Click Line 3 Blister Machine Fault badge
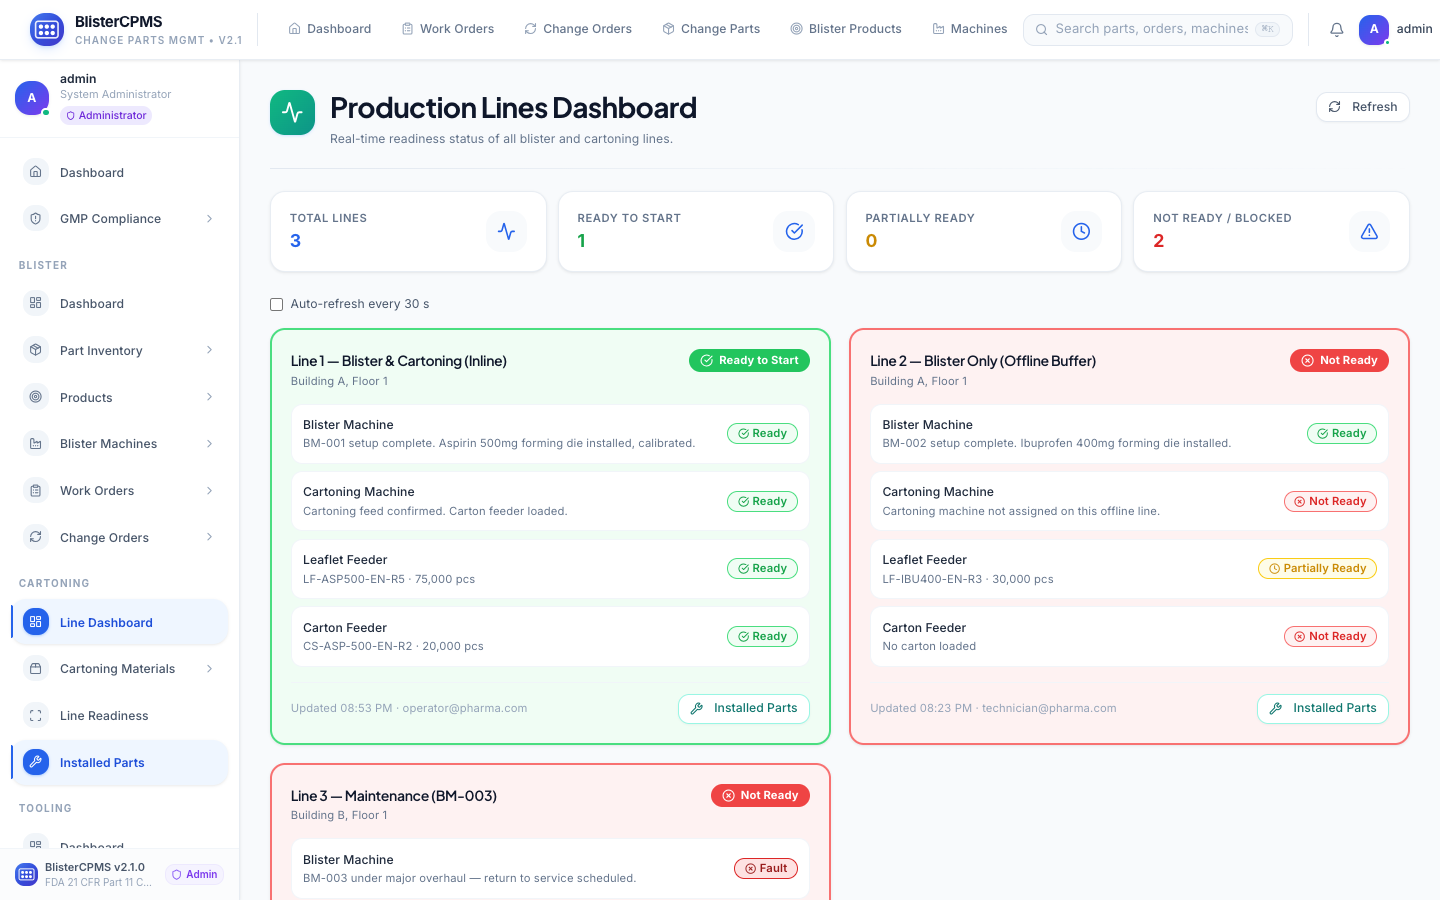Viewport: 1440px width, 900px height. pyautogui.click(x=765, y=868)
